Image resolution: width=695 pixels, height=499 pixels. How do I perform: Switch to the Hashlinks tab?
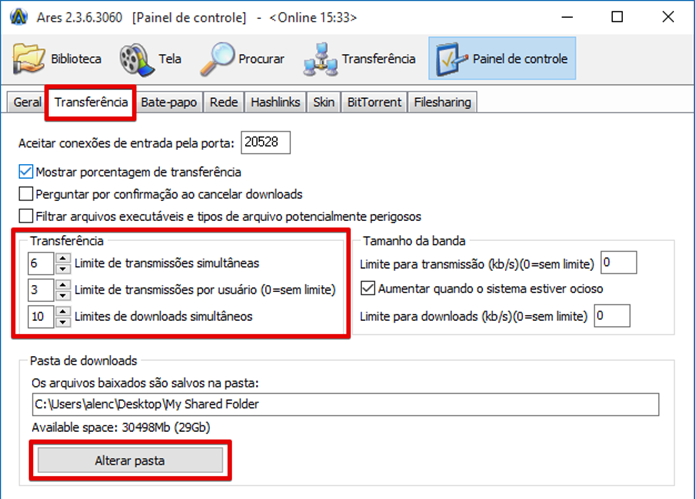click(x=275, y=102)
